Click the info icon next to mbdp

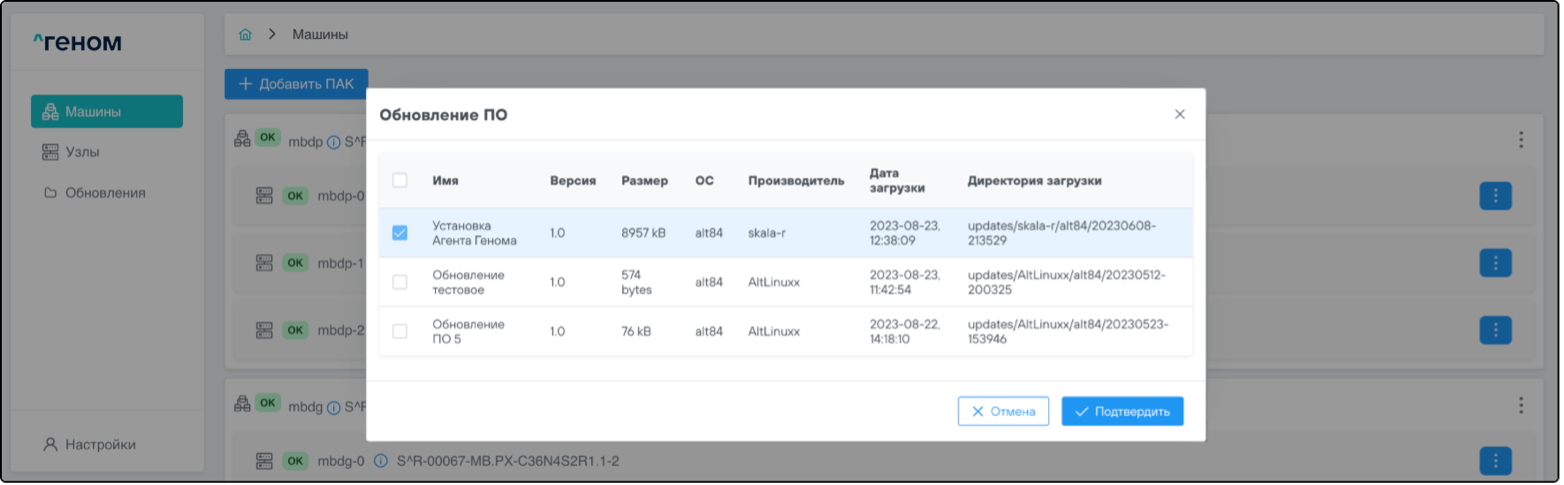point(334,142)
